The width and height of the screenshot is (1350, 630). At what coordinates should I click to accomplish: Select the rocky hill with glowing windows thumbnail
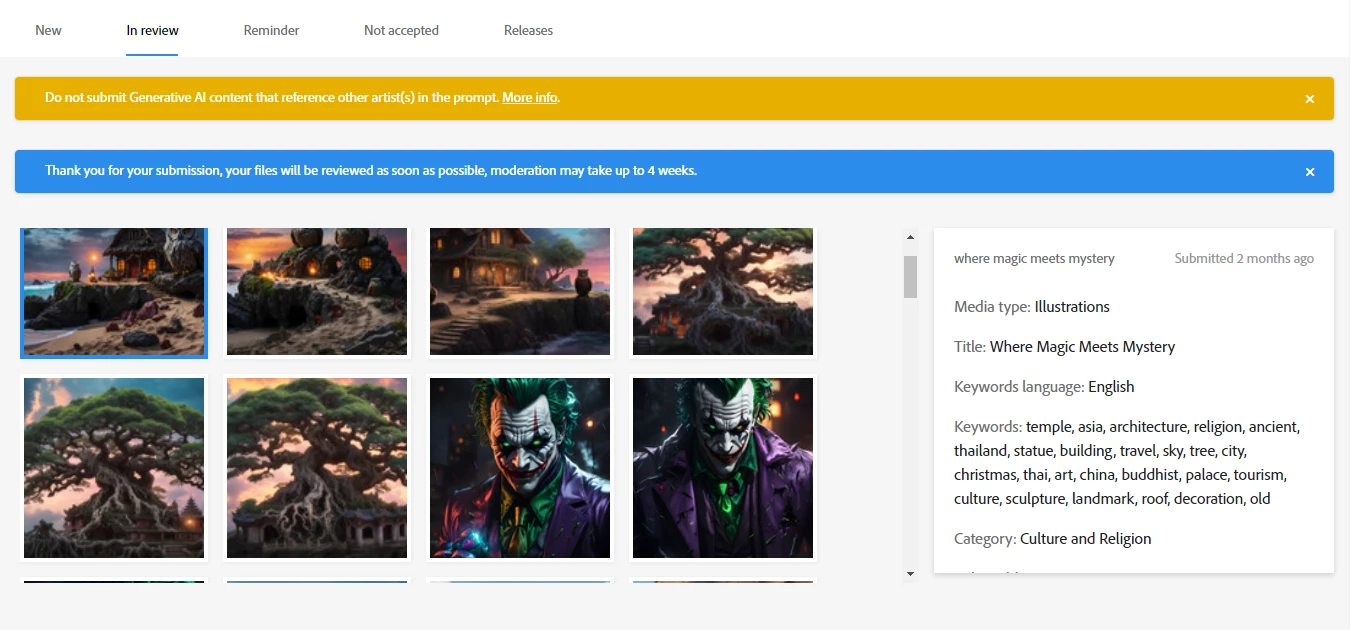tap(317, 292)
